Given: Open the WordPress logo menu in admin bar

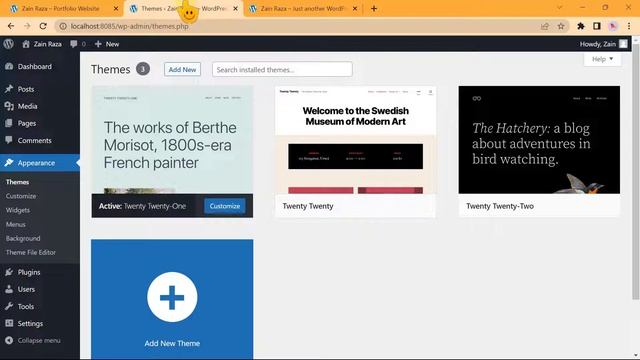Looking at the screenshot, I should (9, 44).
